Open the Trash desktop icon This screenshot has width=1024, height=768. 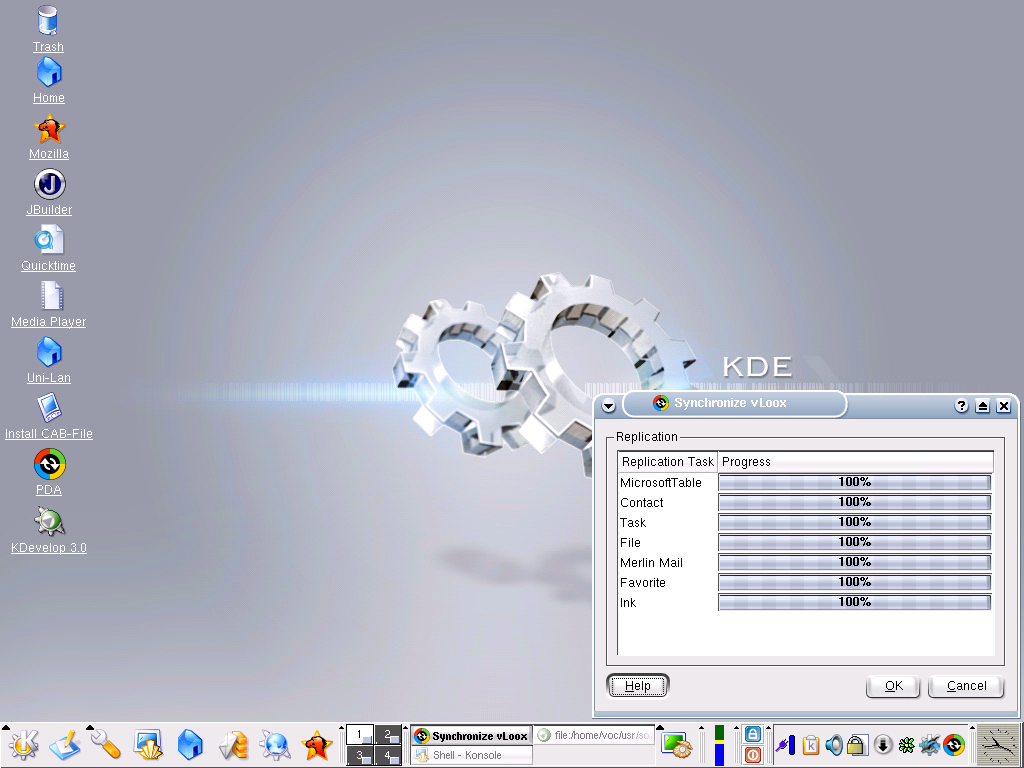point(48,29)
